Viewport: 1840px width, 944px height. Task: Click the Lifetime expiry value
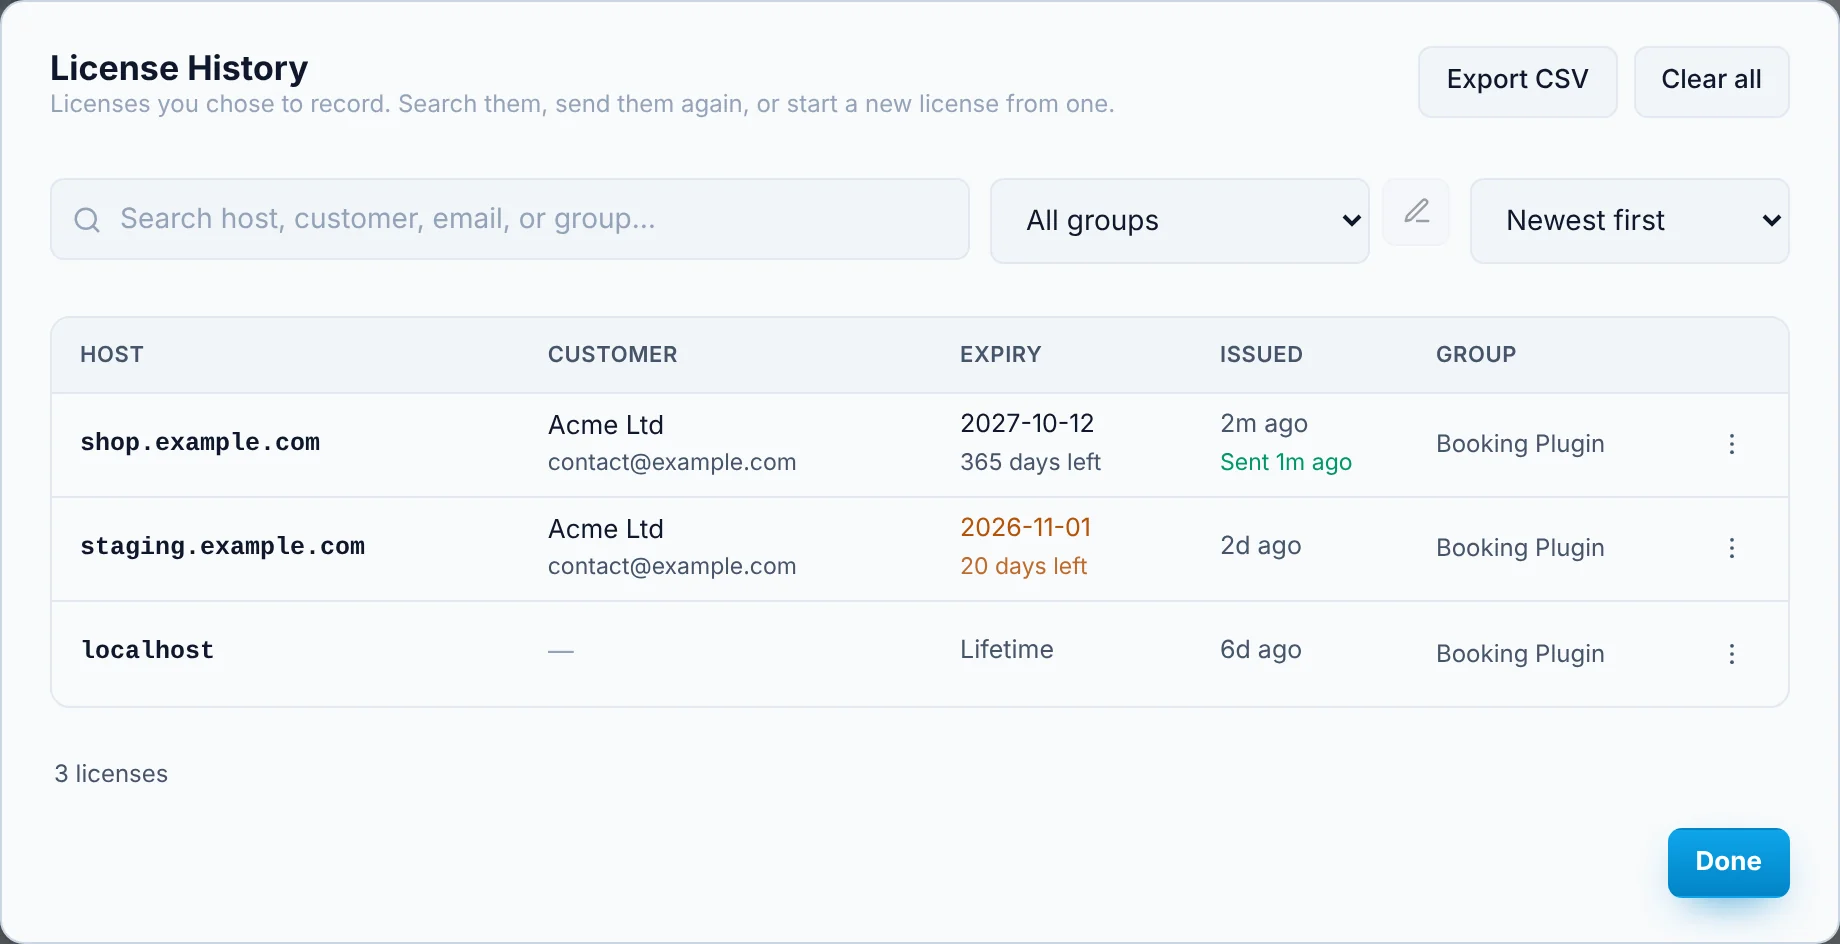click(1006, 649)
